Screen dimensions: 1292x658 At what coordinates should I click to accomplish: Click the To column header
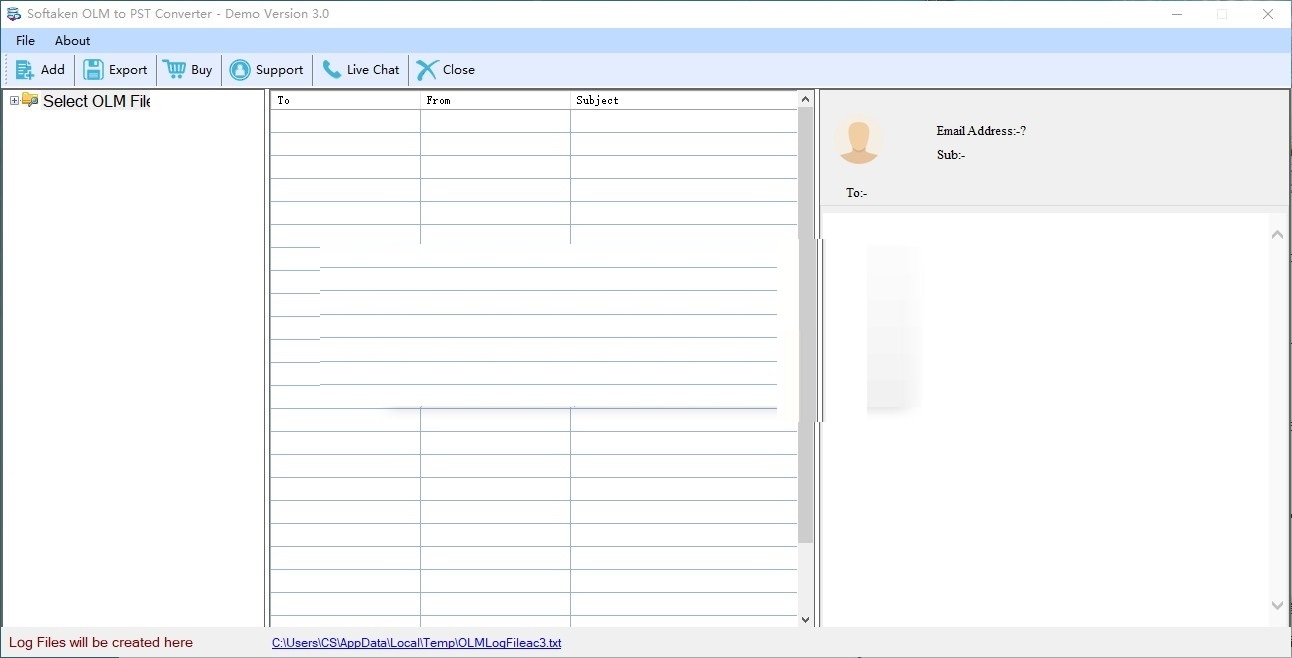pyautogui.click(x=345, y=100)
